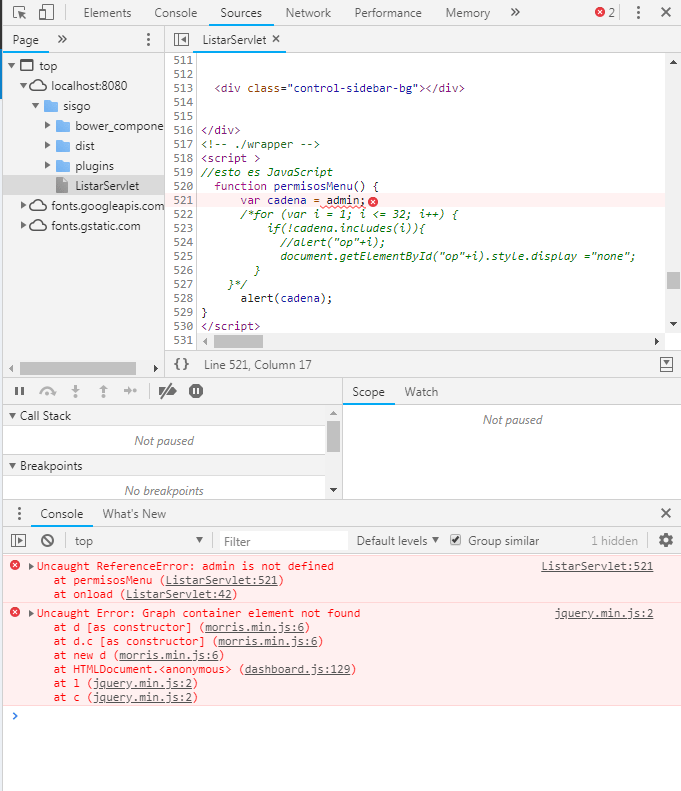Expand the dist folder

click(x=47, y=145)
